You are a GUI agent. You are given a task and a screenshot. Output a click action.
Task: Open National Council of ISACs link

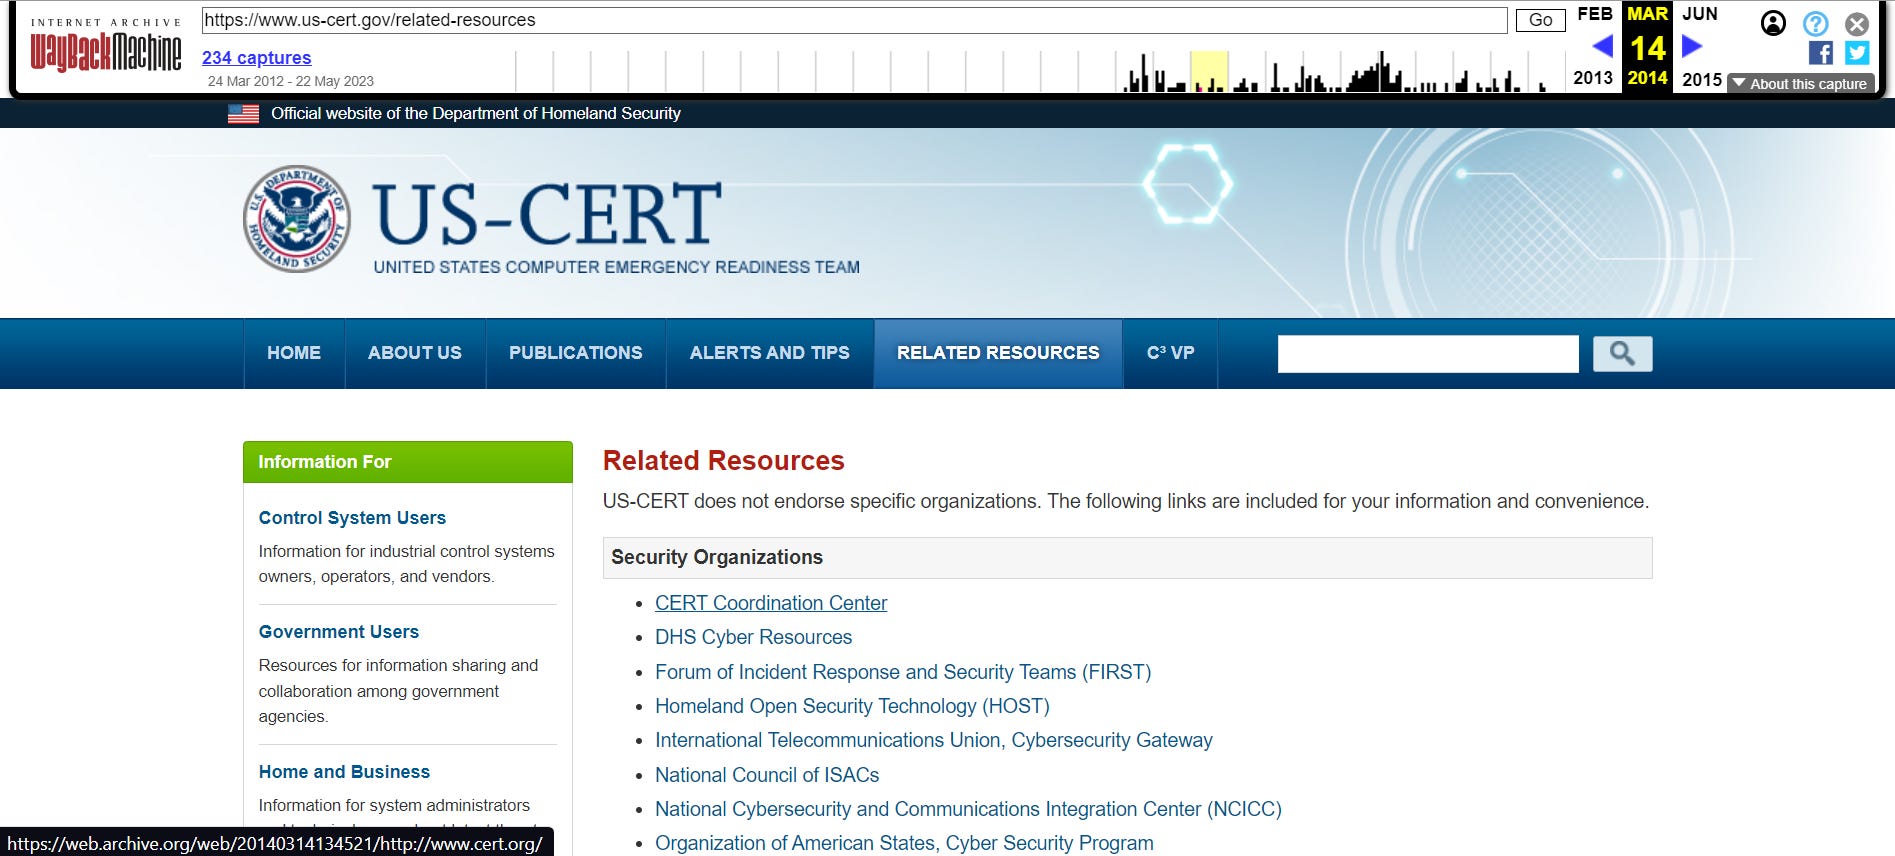tap(767, 775)
